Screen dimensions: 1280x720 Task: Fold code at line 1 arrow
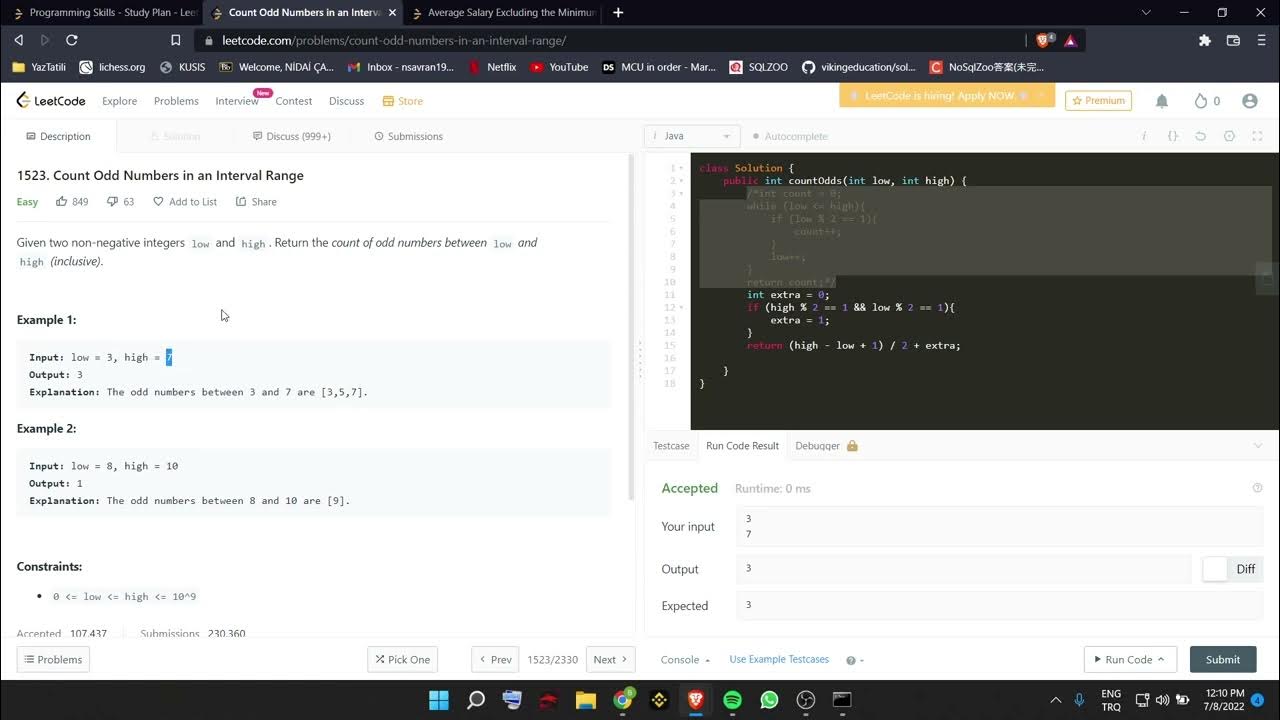[682, 168]
